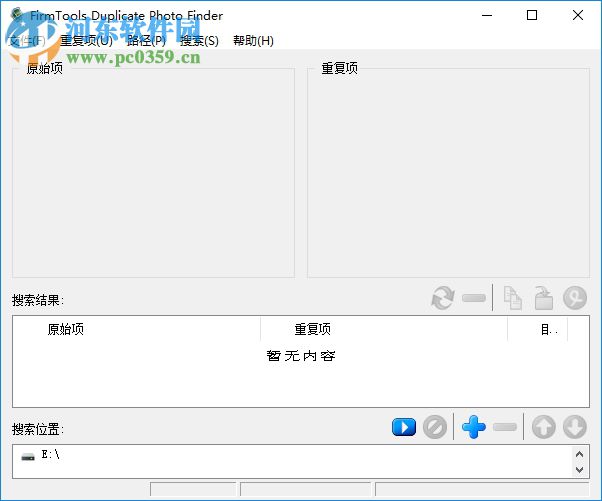The width and height of the screenshot is (602, 501).
Task: Open the 帮助(H) menu
Action: tap(253, 40)
